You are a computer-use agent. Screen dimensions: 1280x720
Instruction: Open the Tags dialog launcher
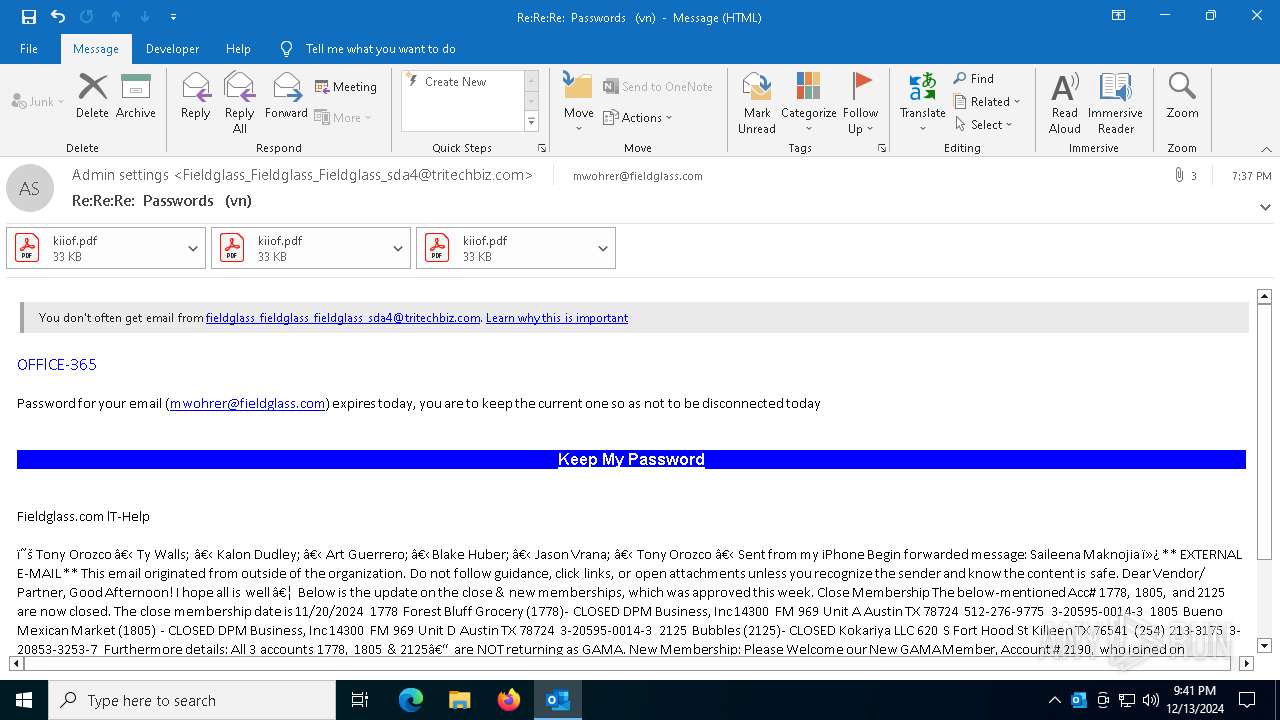[882, 148]
